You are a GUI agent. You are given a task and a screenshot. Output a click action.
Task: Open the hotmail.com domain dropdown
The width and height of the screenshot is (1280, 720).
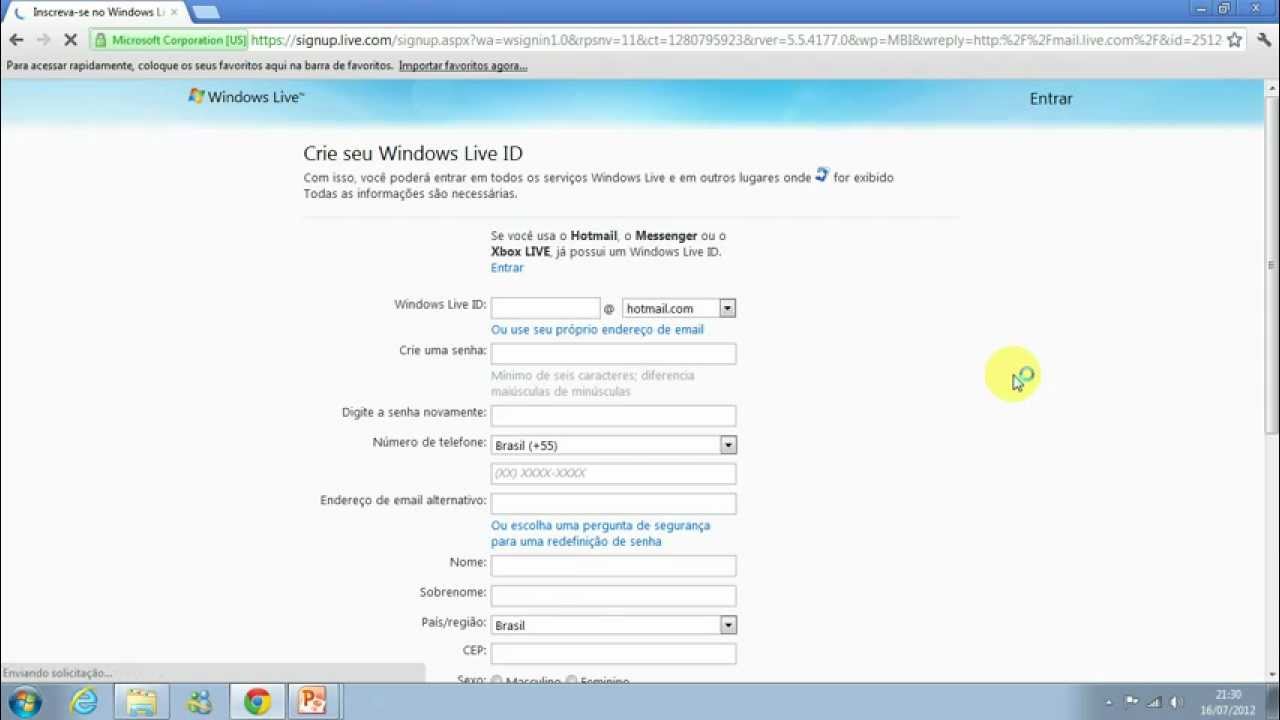coord(679,308)
